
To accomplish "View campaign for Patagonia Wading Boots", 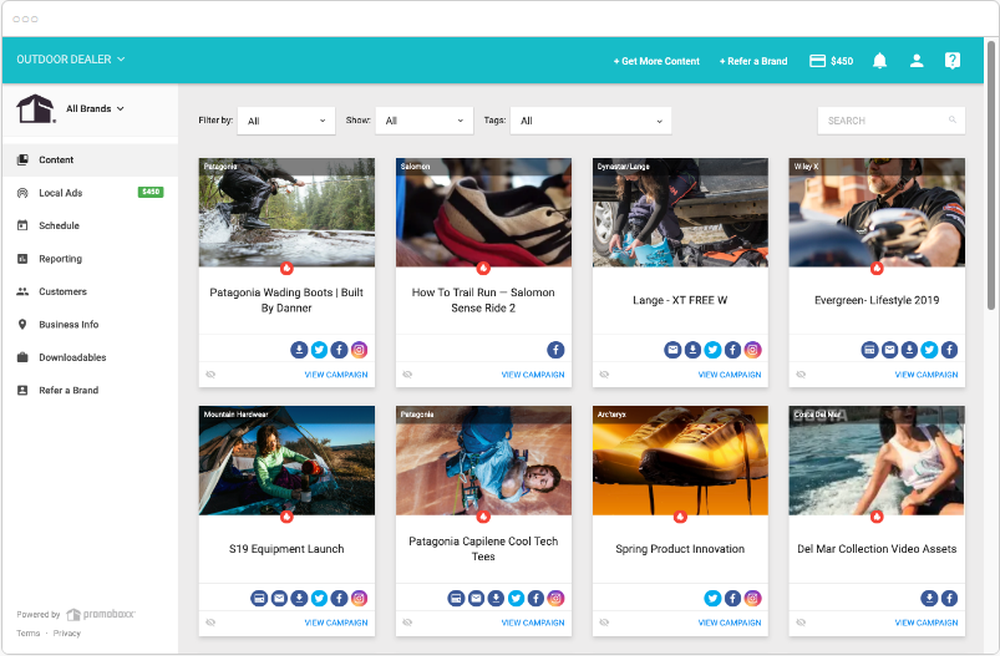I will click(336, 375).
